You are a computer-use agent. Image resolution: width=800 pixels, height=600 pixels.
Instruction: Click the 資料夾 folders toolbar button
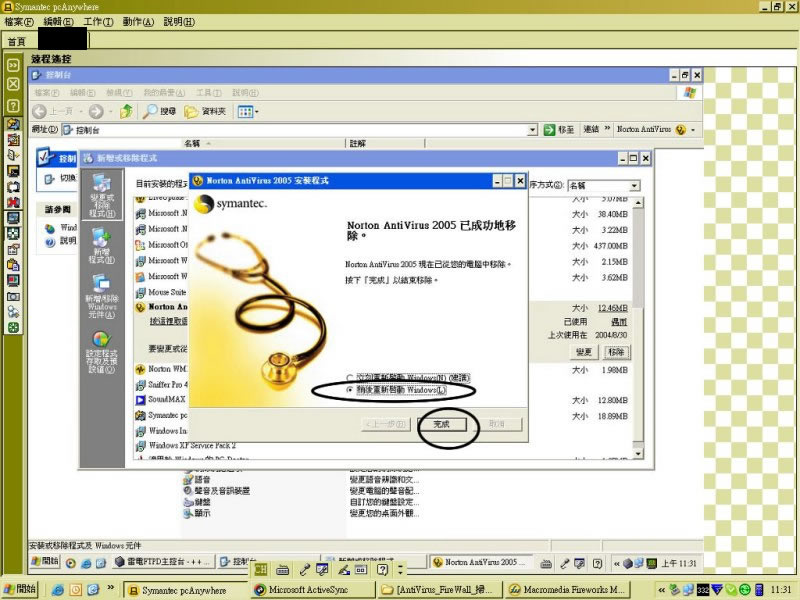coord(205,111)
